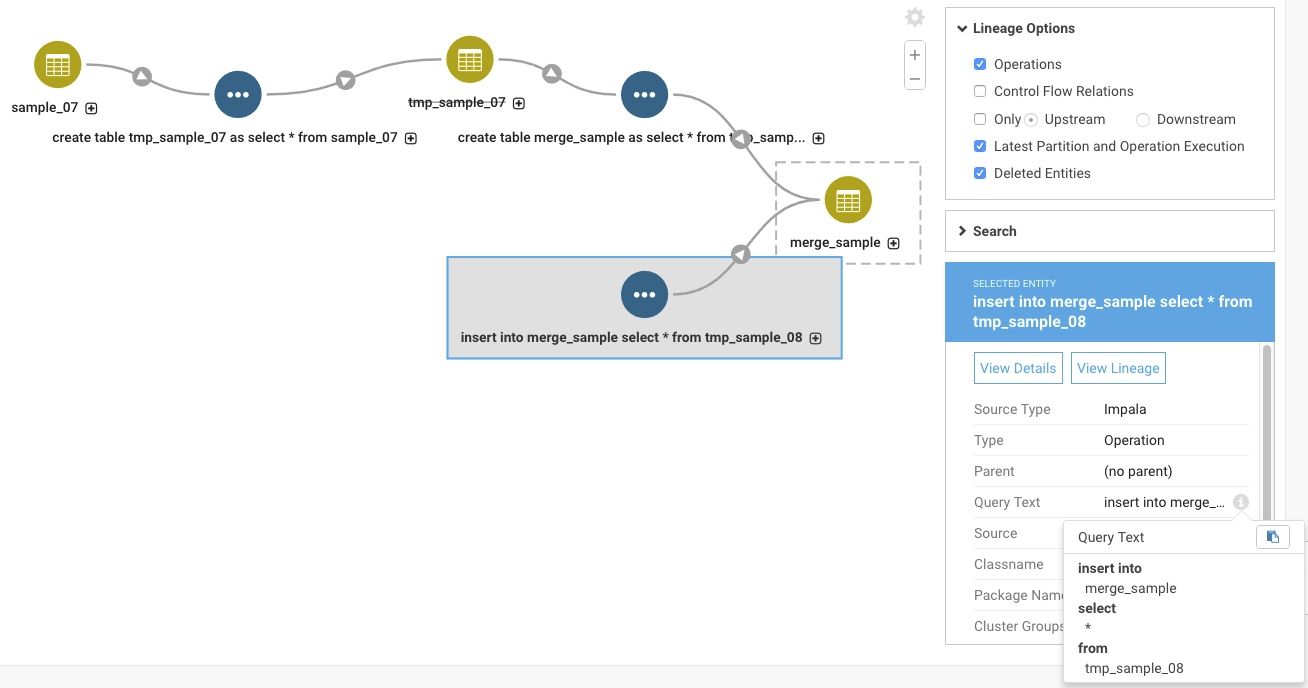Zoom out of the lineage diagram
1308x688 pixels.
tap(914, 79)
